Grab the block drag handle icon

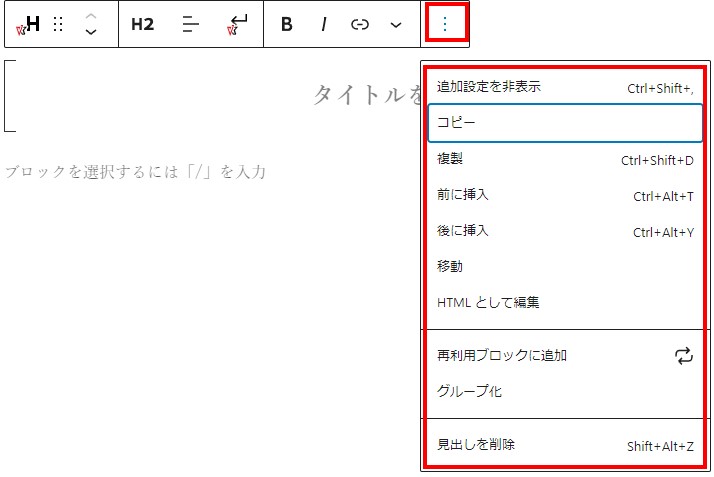[x=58, y=25]
